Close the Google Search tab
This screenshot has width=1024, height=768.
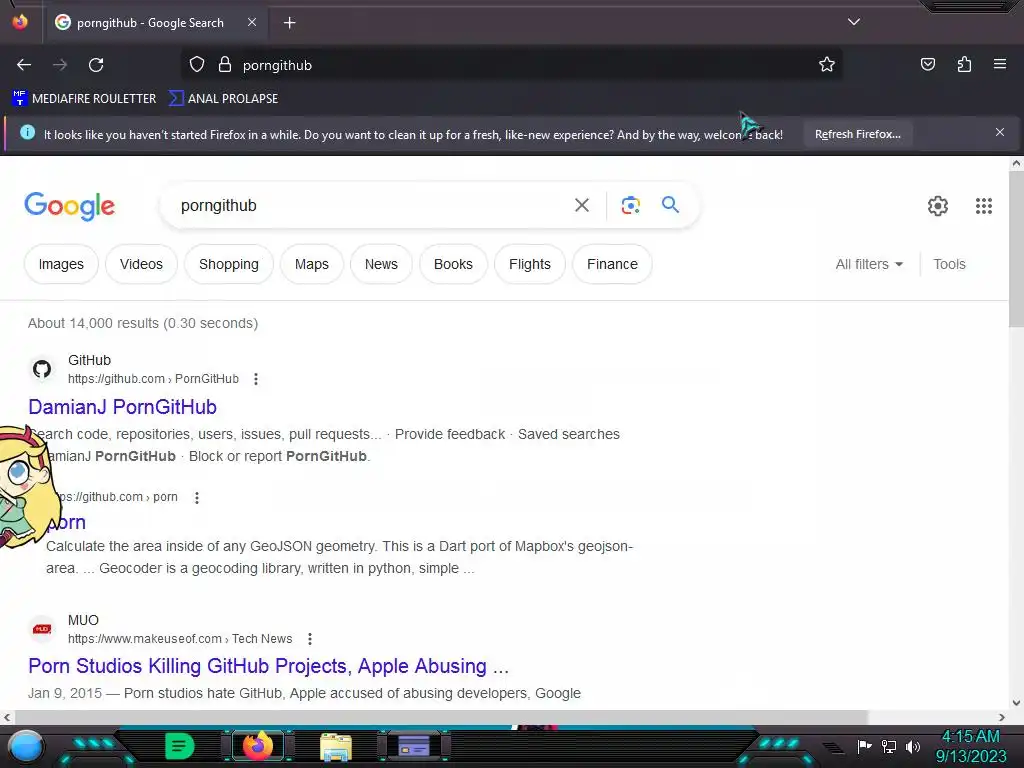point(252,22)
